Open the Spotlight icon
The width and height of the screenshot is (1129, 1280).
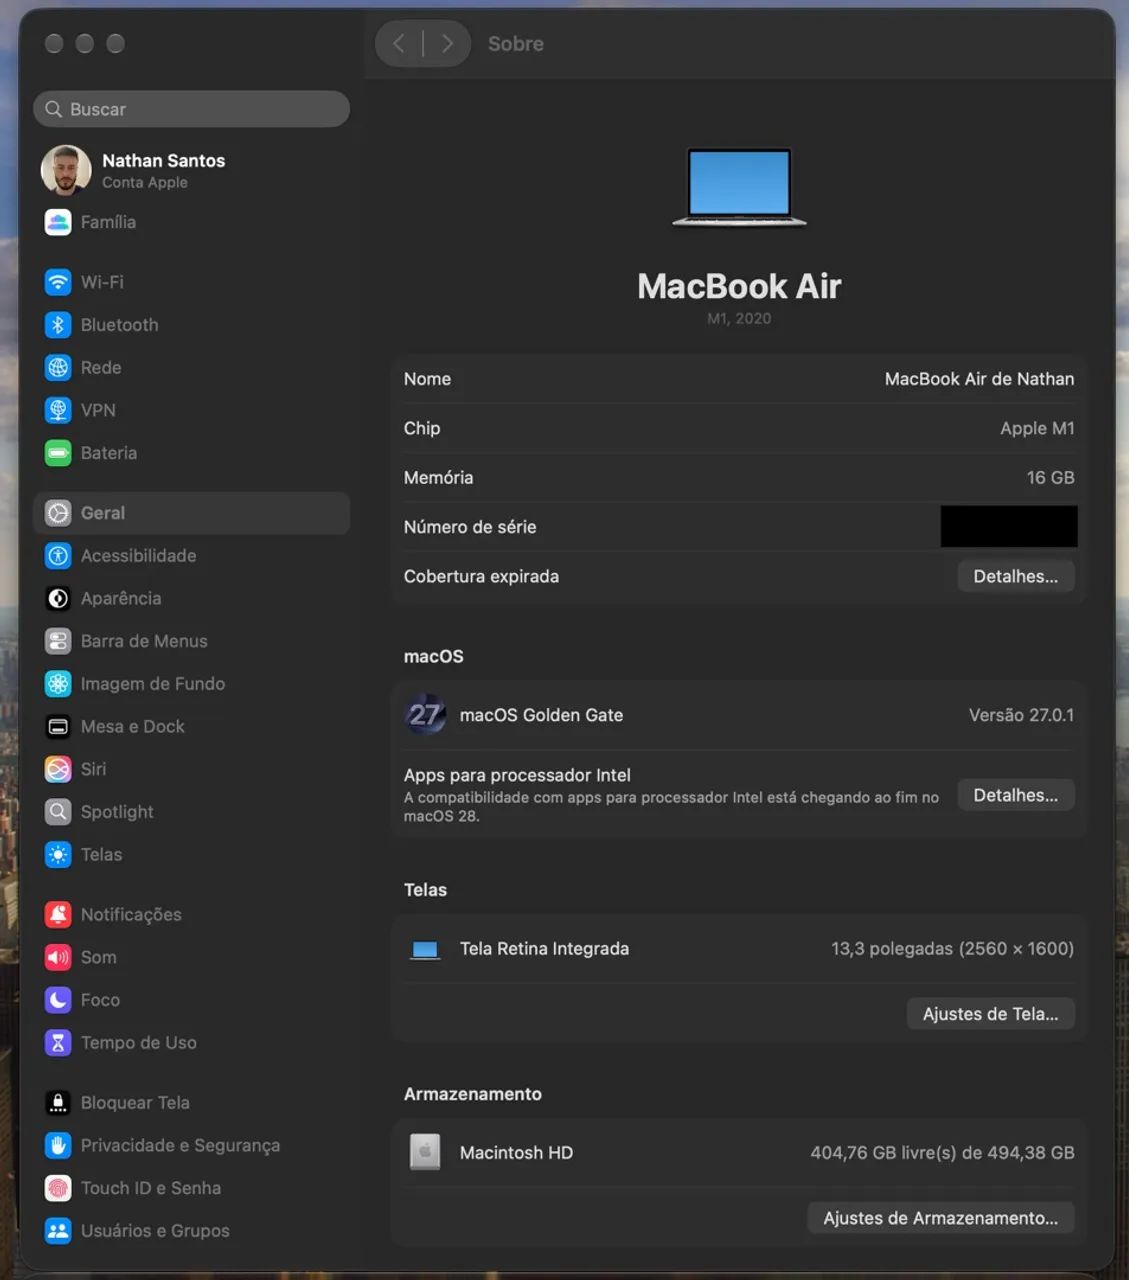[58, 812]
